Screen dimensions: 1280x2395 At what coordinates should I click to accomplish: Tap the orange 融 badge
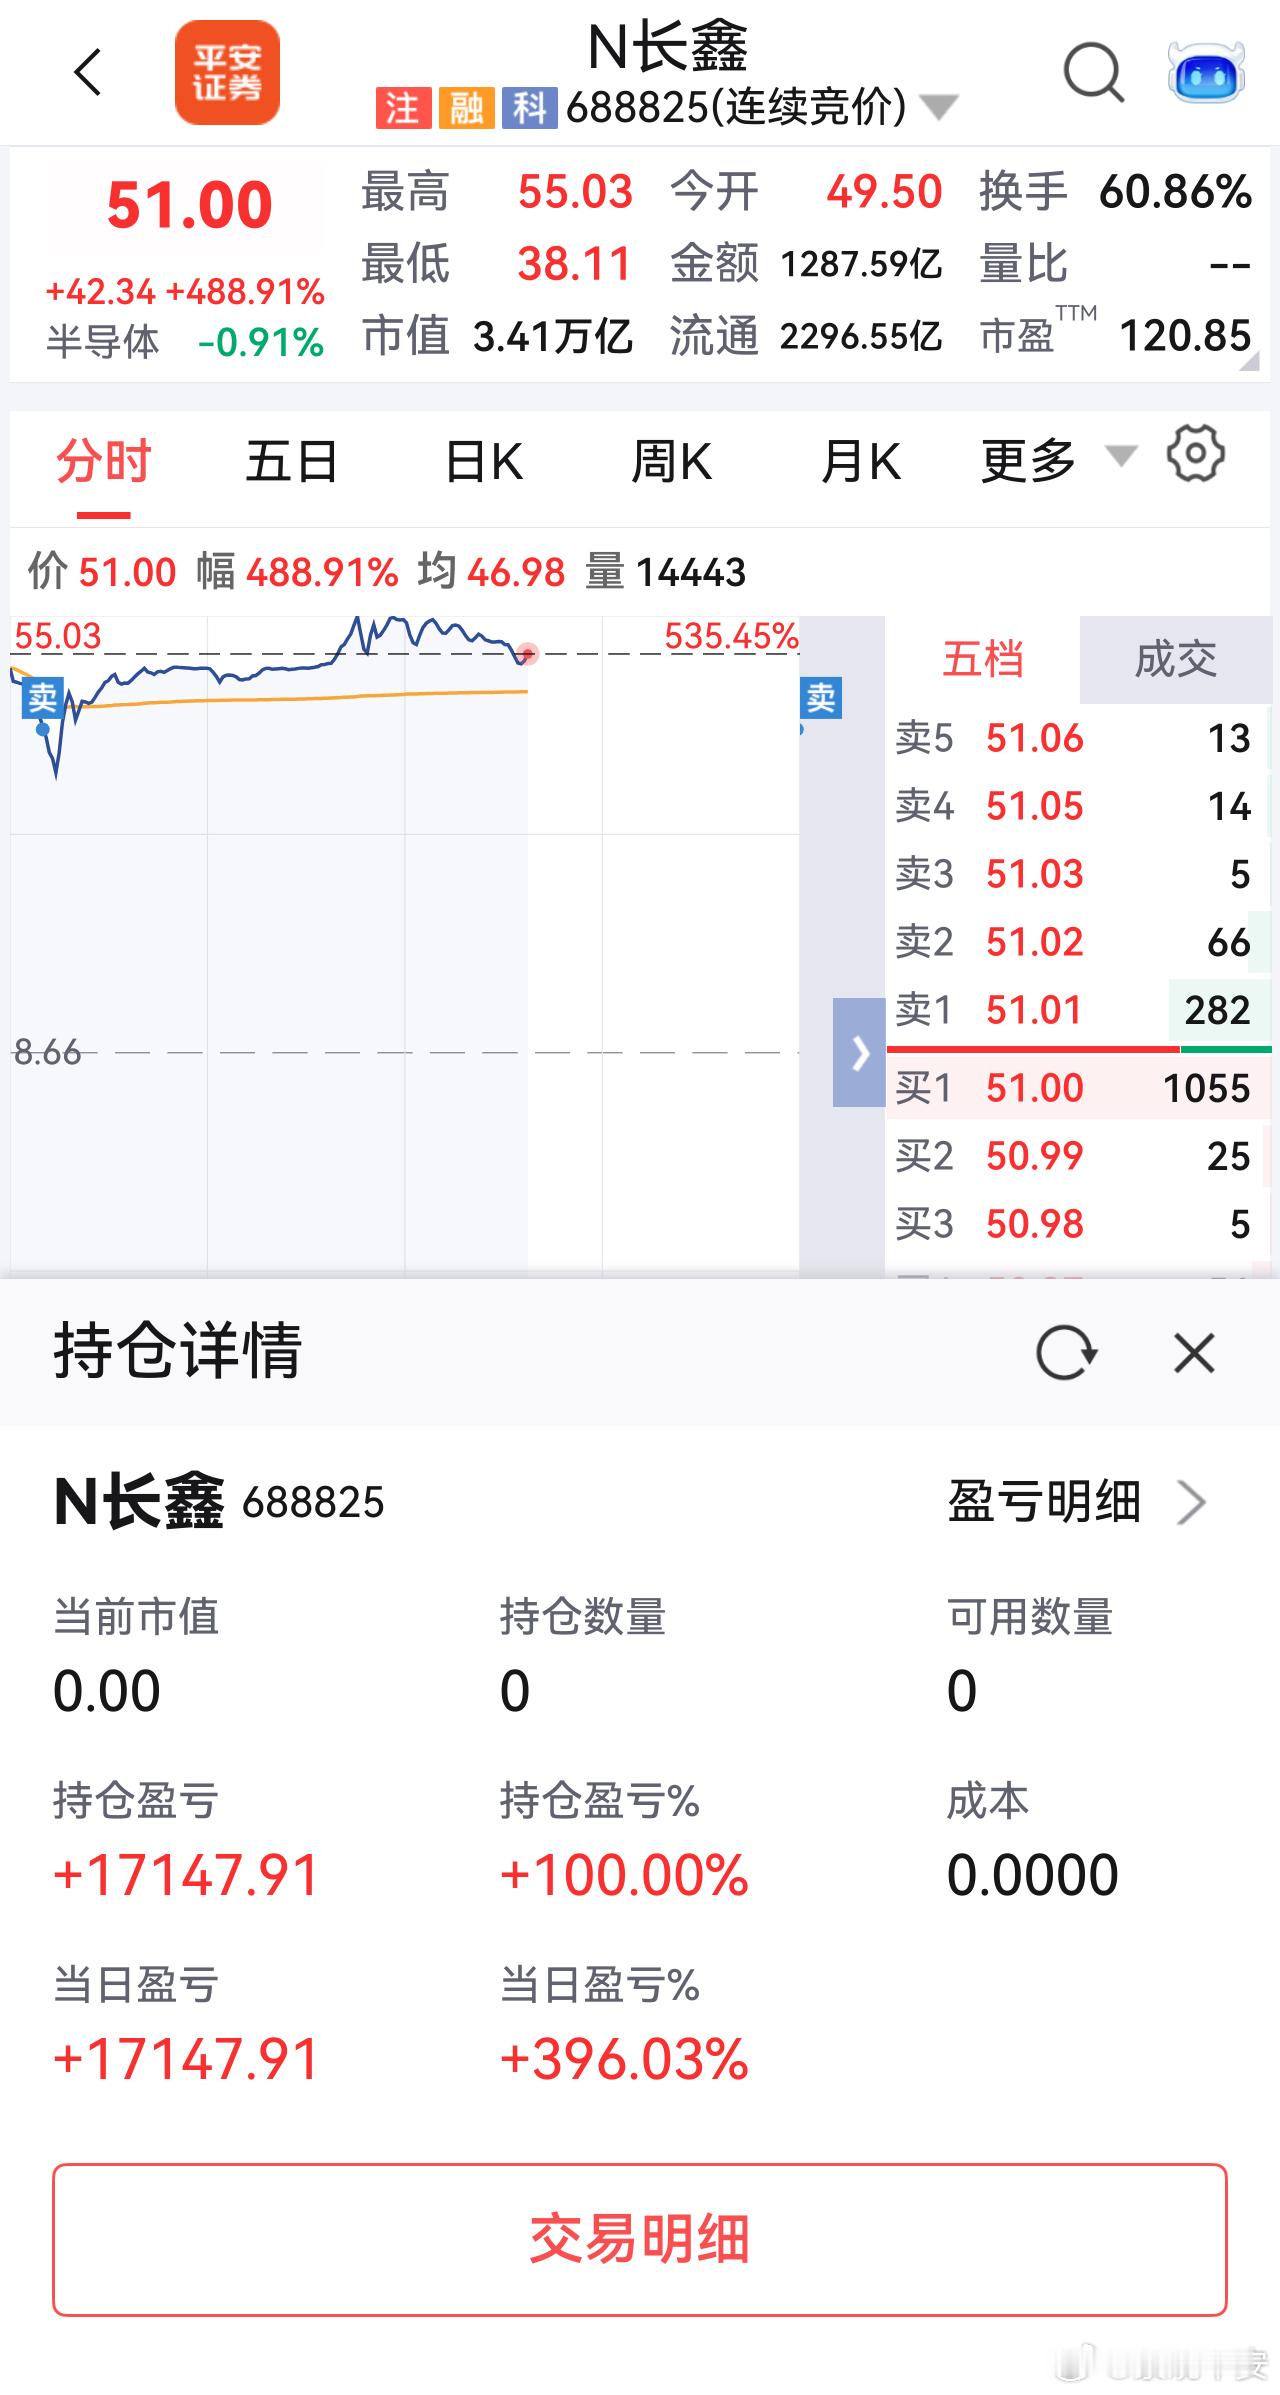pyautogui.click(x=465, y=108)
